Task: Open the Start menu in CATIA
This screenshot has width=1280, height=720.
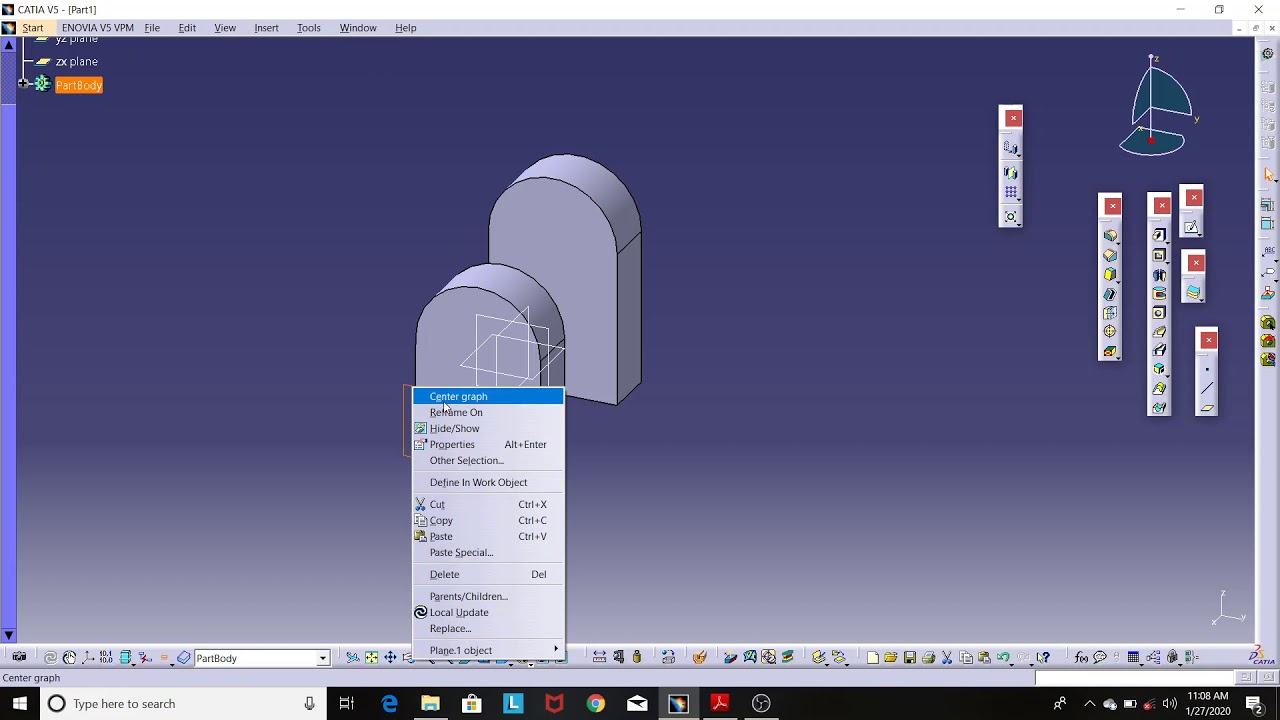Action: [x=32, y=28]
